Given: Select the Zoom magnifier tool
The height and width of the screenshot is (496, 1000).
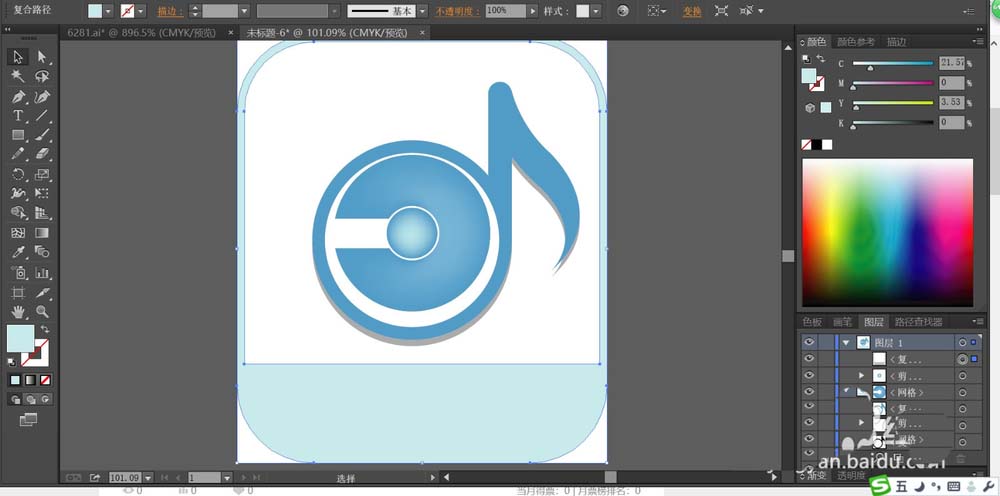Looking at the screenshot, I should [x=42, y=312].
